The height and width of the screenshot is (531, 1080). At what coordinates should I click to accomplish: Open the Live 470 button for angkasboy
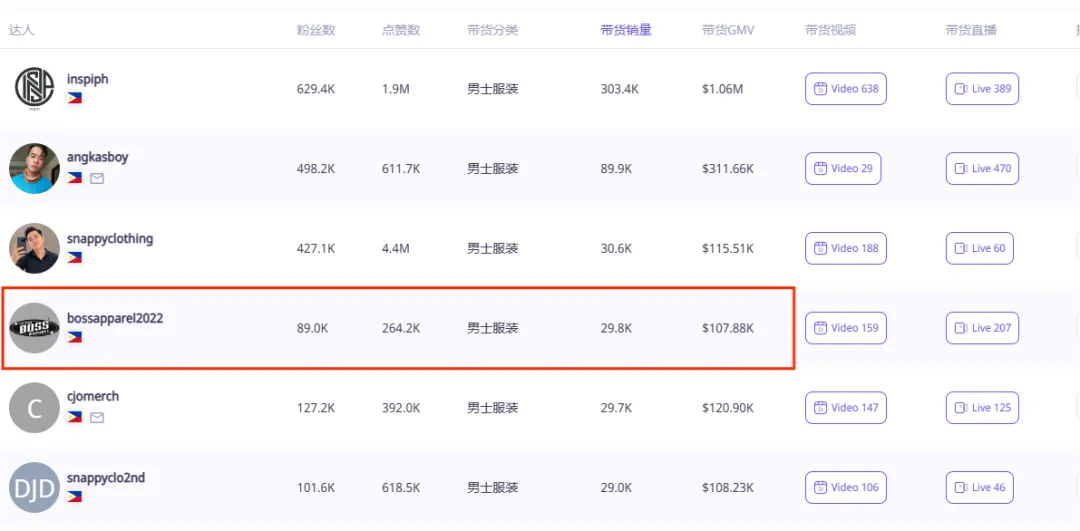982,169
